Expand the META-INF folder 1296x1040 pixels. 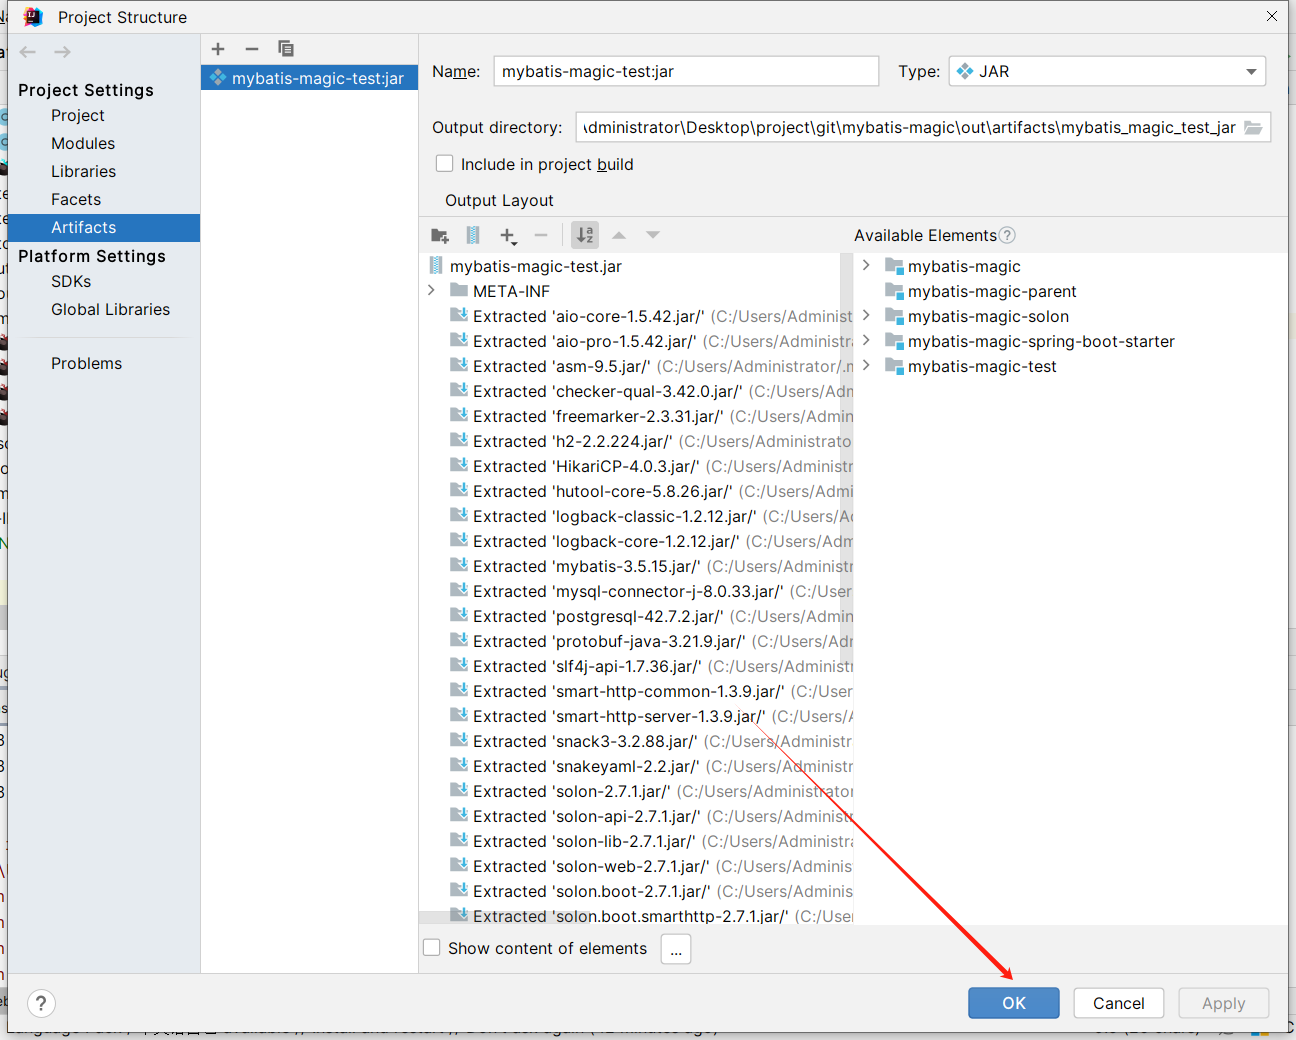[x=431, y=291]
